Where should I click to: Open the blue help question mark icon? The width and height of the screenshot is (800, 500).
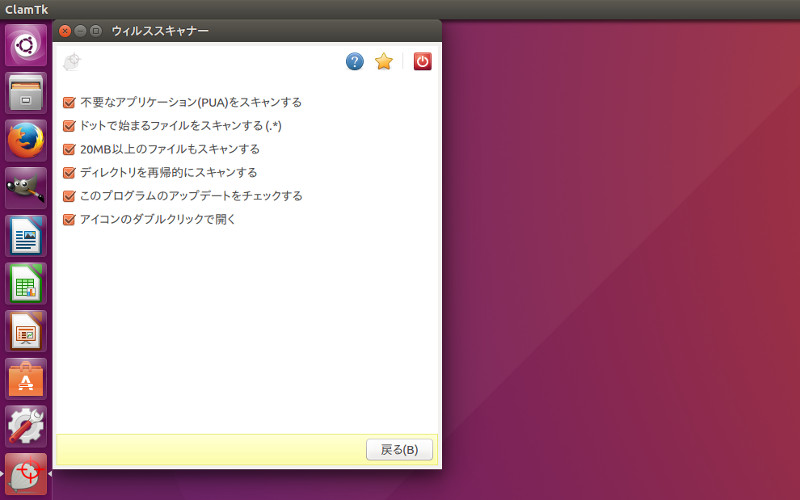355,62
